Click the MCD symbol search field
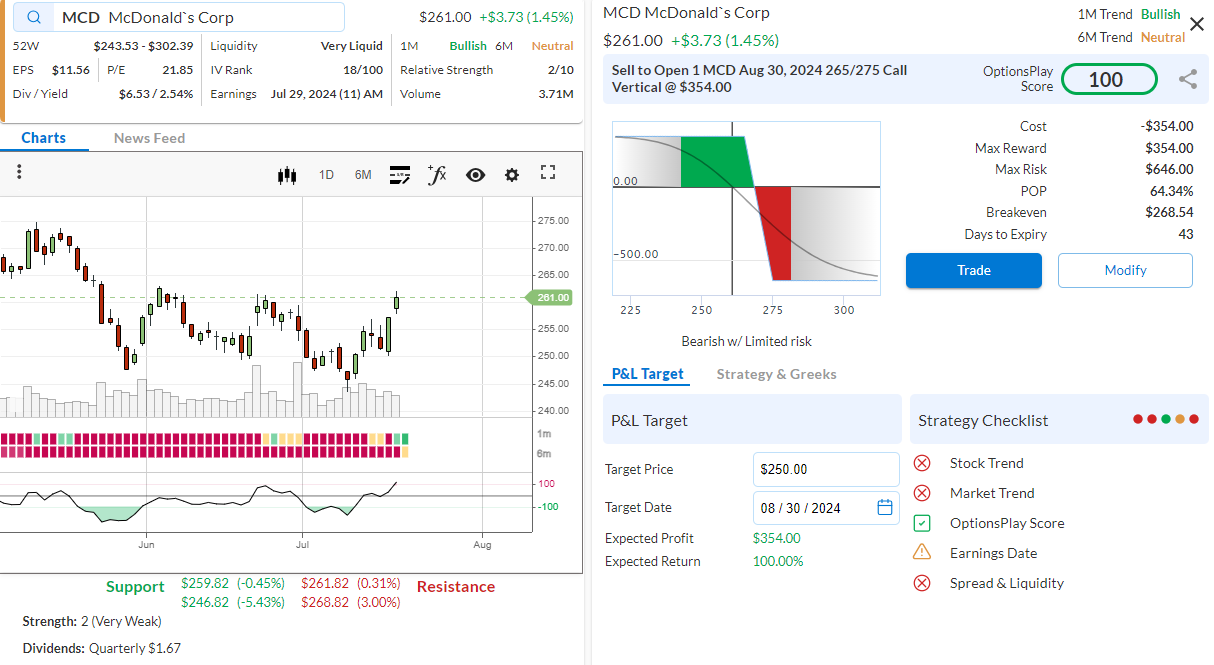 181,17
